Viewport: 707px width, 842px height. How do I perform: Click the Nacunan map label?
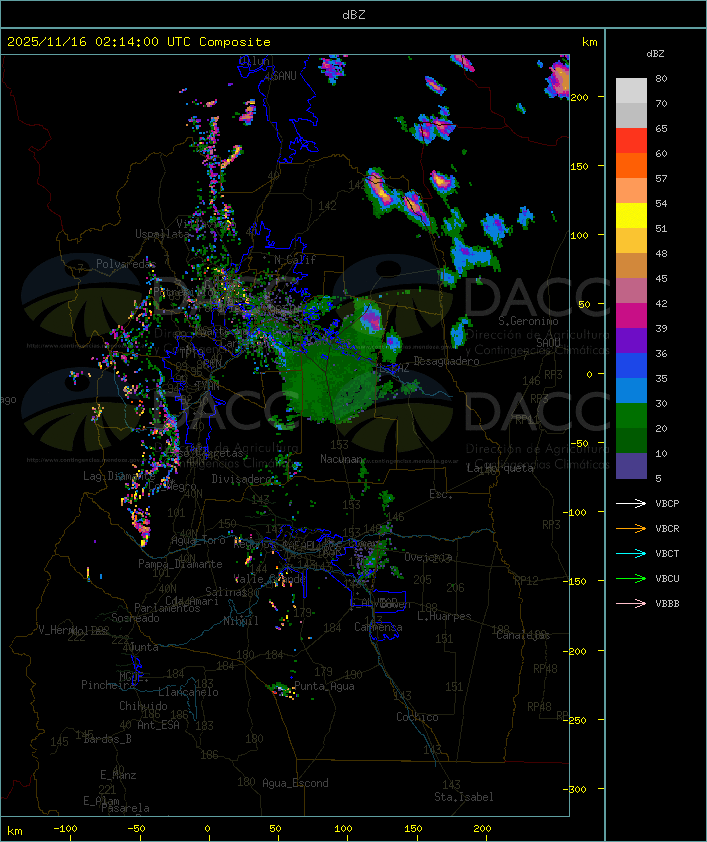[341, 459]
